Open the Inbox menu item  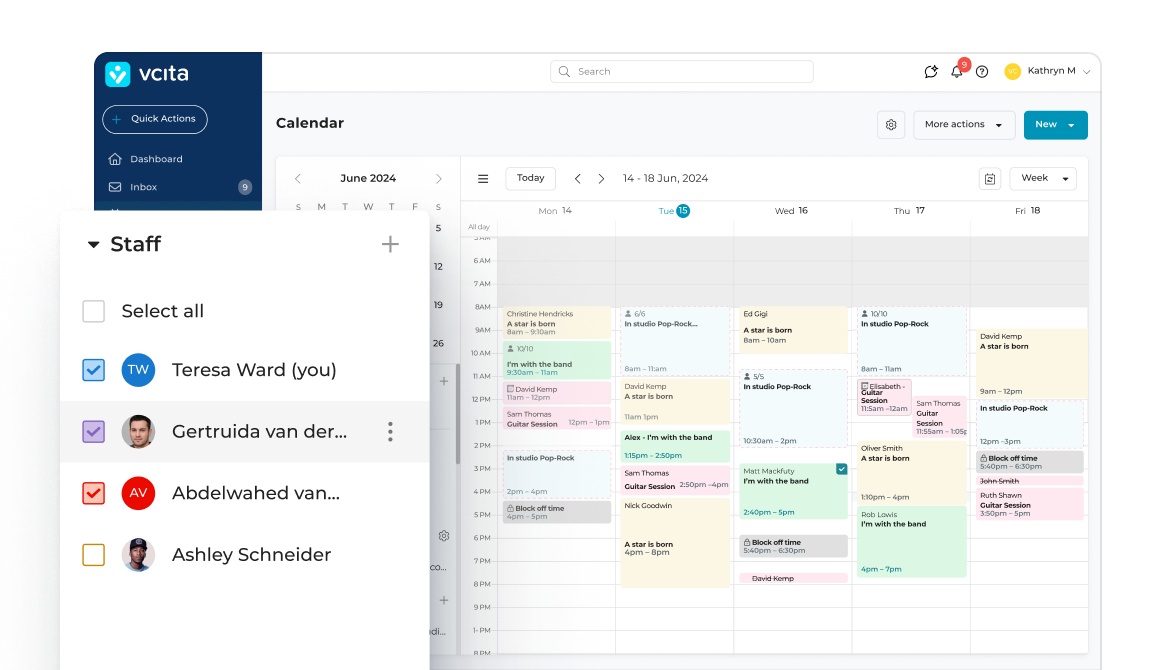pyautogui.click(x=143, y=187)
